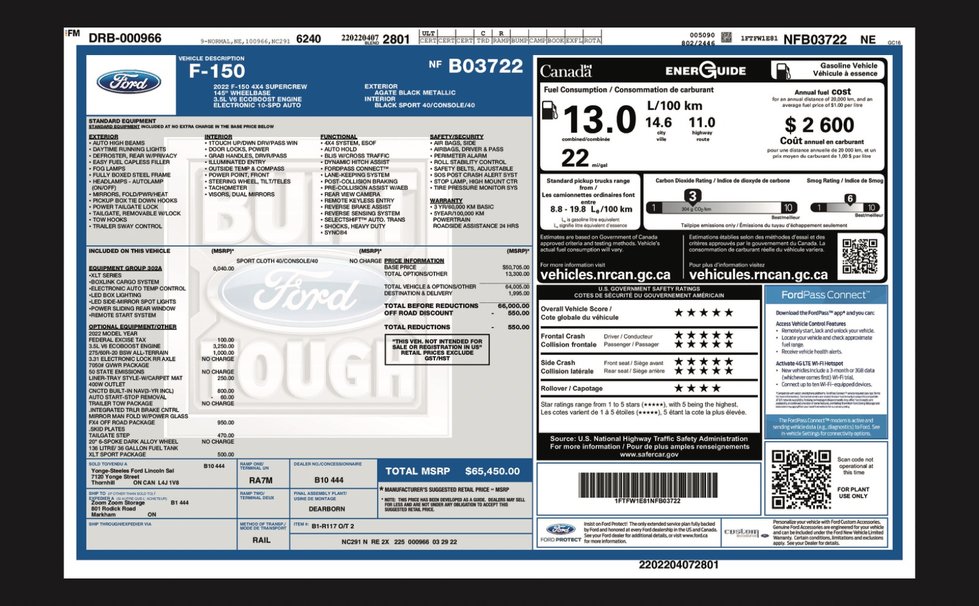Click the QR code beside vehicules.rncan.gc.ca
The image size is (979, 606).
[860, 257]
